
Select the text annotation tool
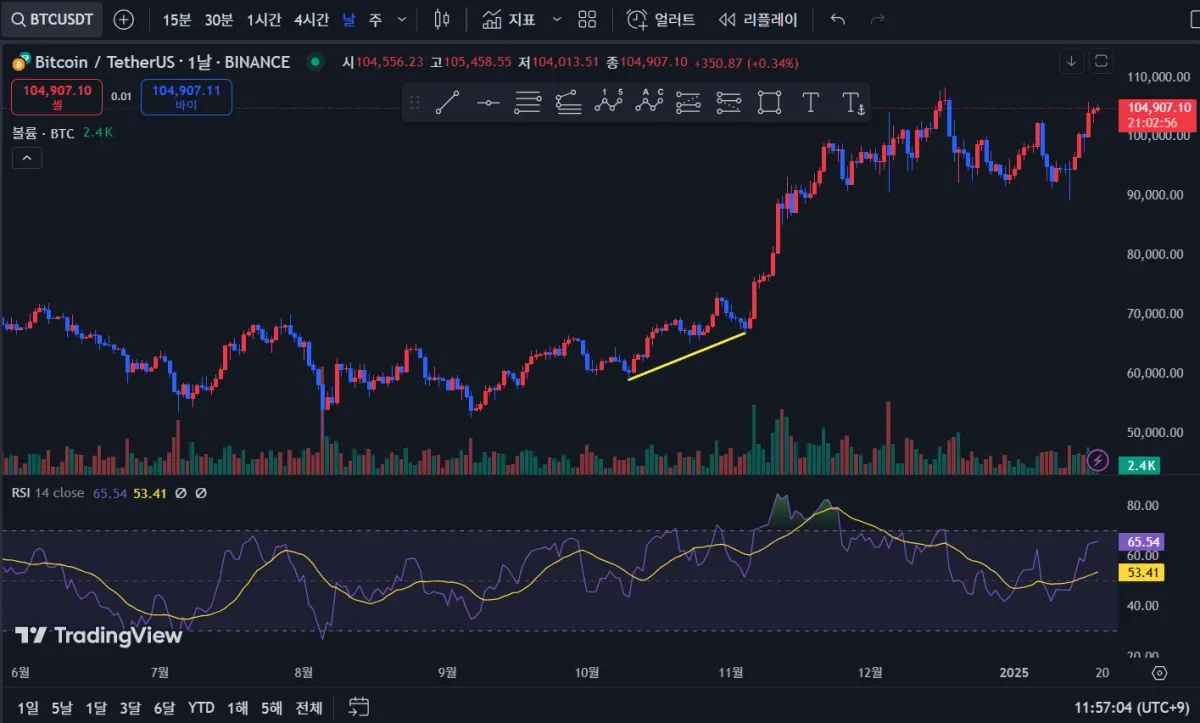[810, 102]
